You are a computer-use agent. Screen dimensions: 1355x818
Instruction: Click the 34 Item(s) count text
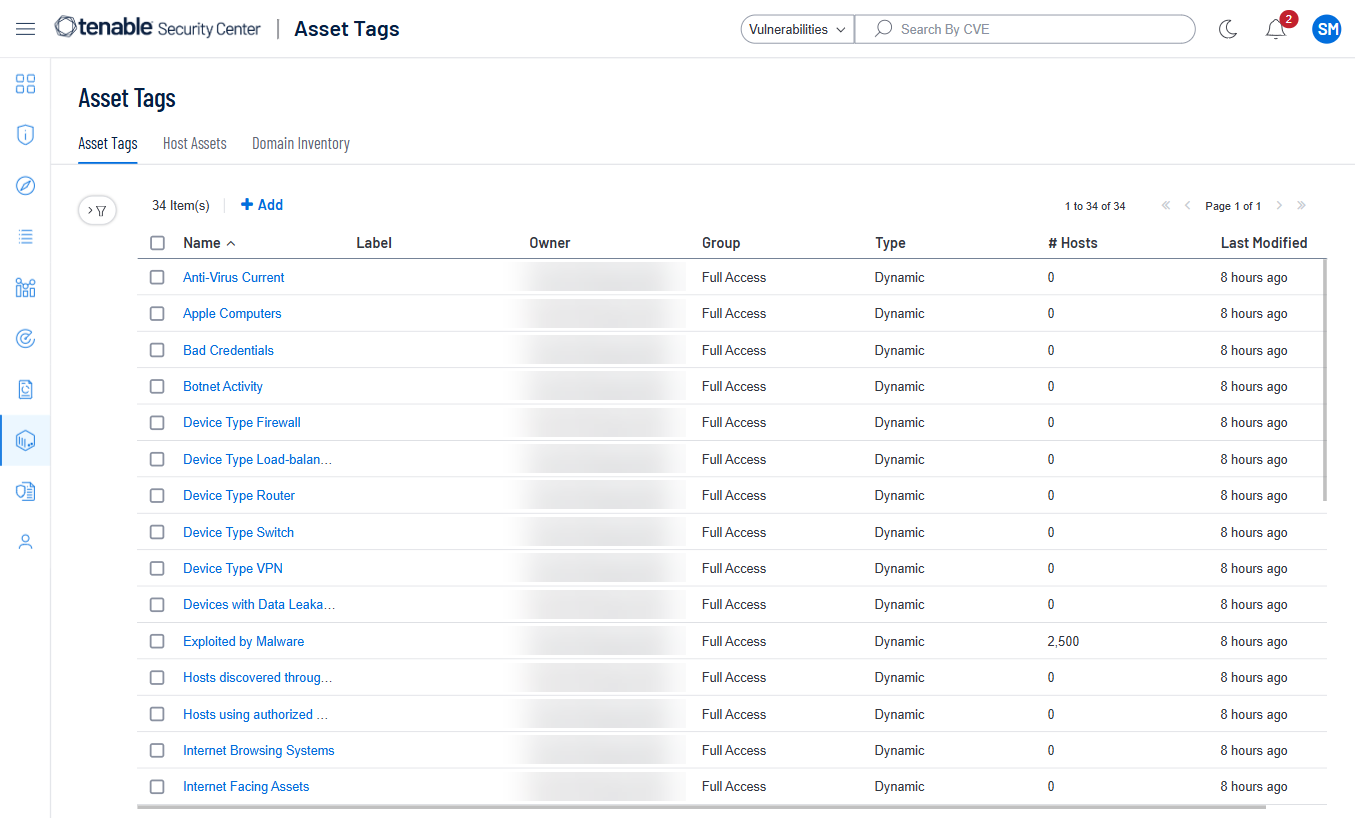point(181,205)
